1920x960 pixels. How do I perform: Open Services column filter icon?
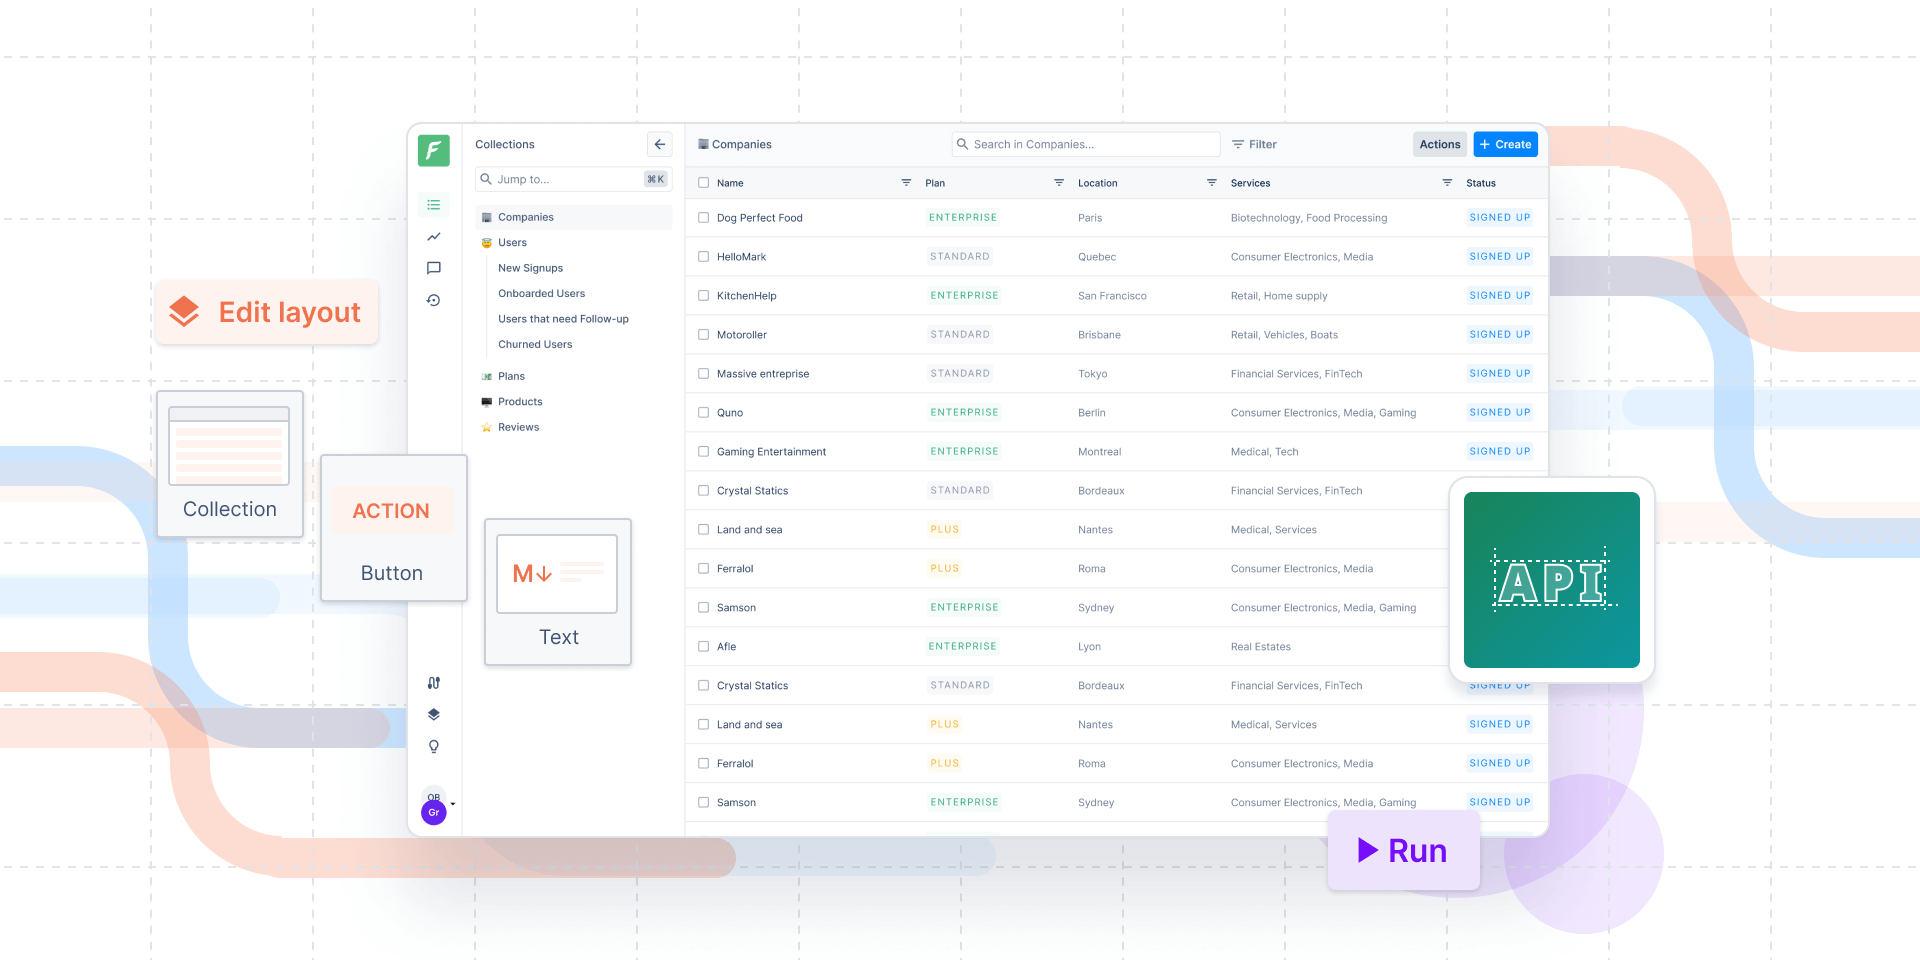[1447, 183]
